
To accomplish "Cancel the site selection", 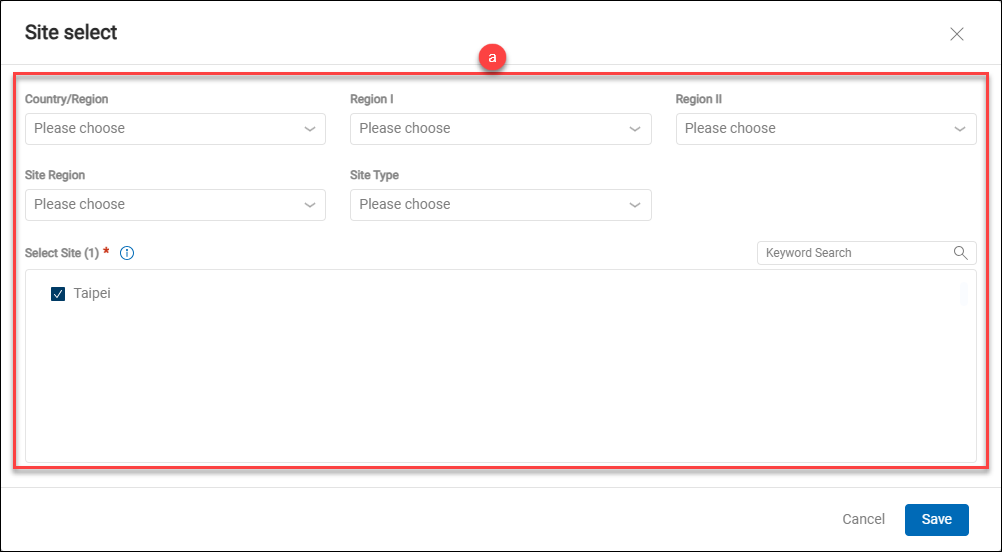I will tap(863, 519).
